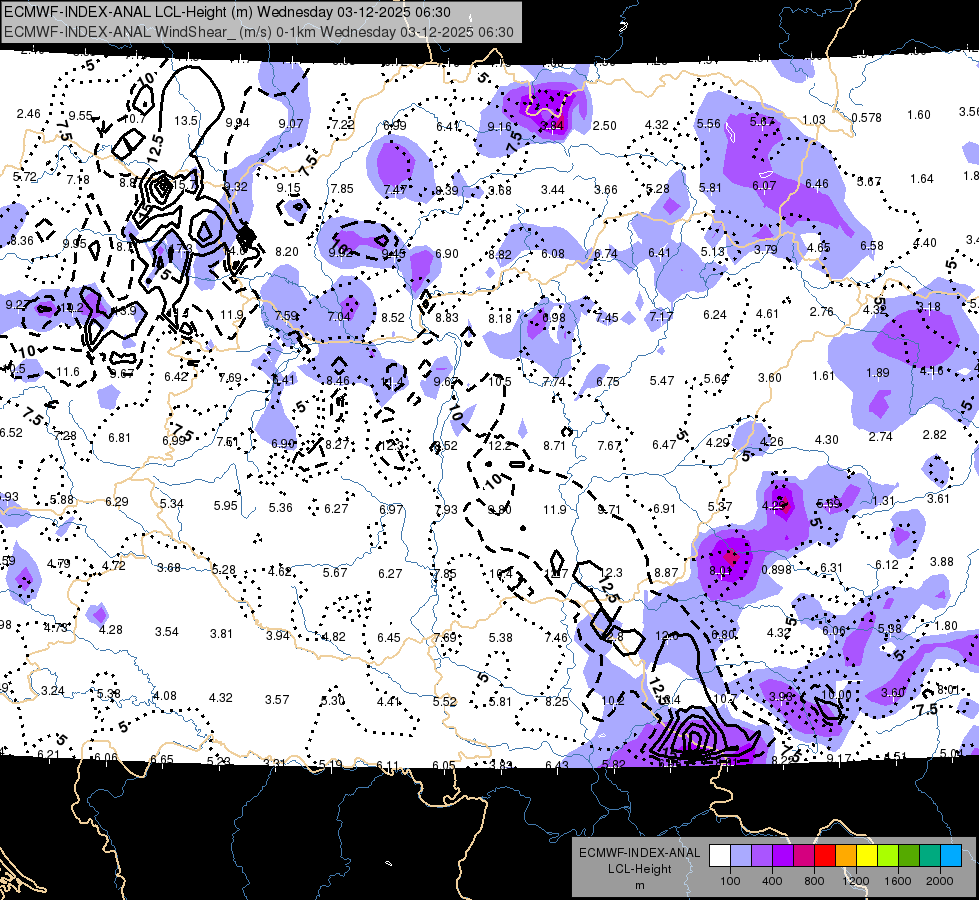Click the map value 1.64
The width and height of the screenshot is (979, 900).
[922, 179]
